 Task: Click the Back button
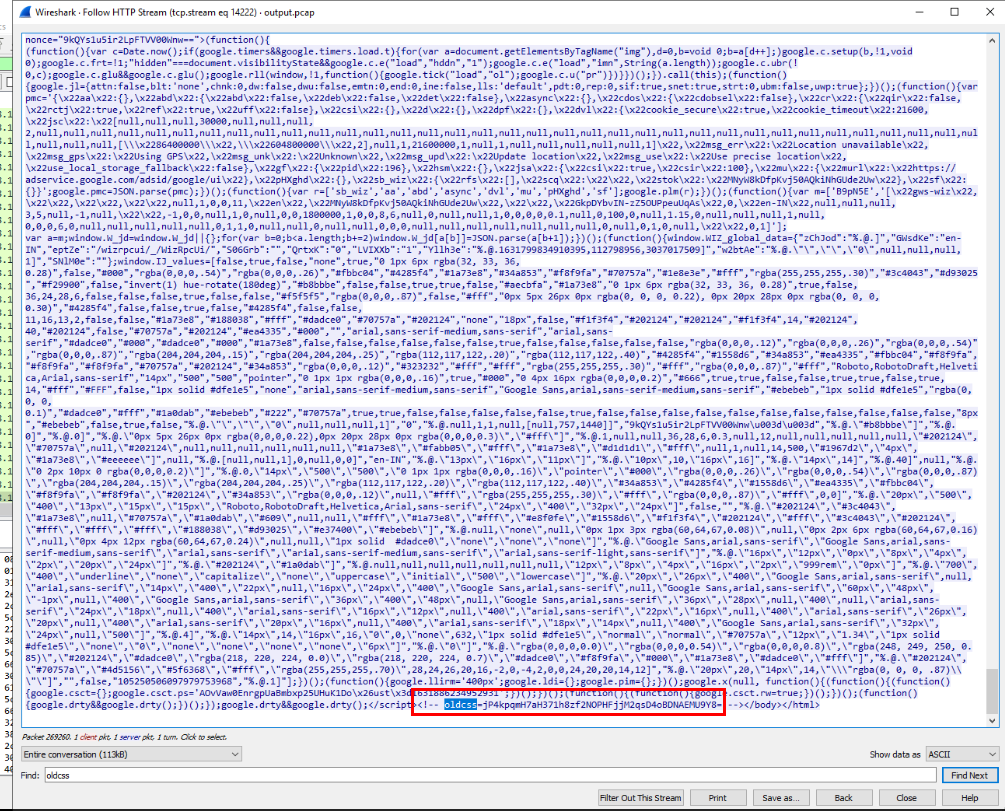click(x=843, y=798)
